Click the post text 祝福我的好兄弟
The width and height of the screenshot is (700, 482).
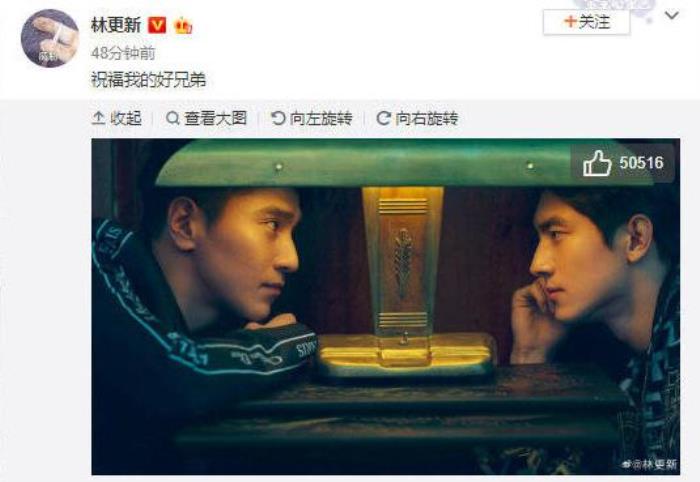point(149,80)
